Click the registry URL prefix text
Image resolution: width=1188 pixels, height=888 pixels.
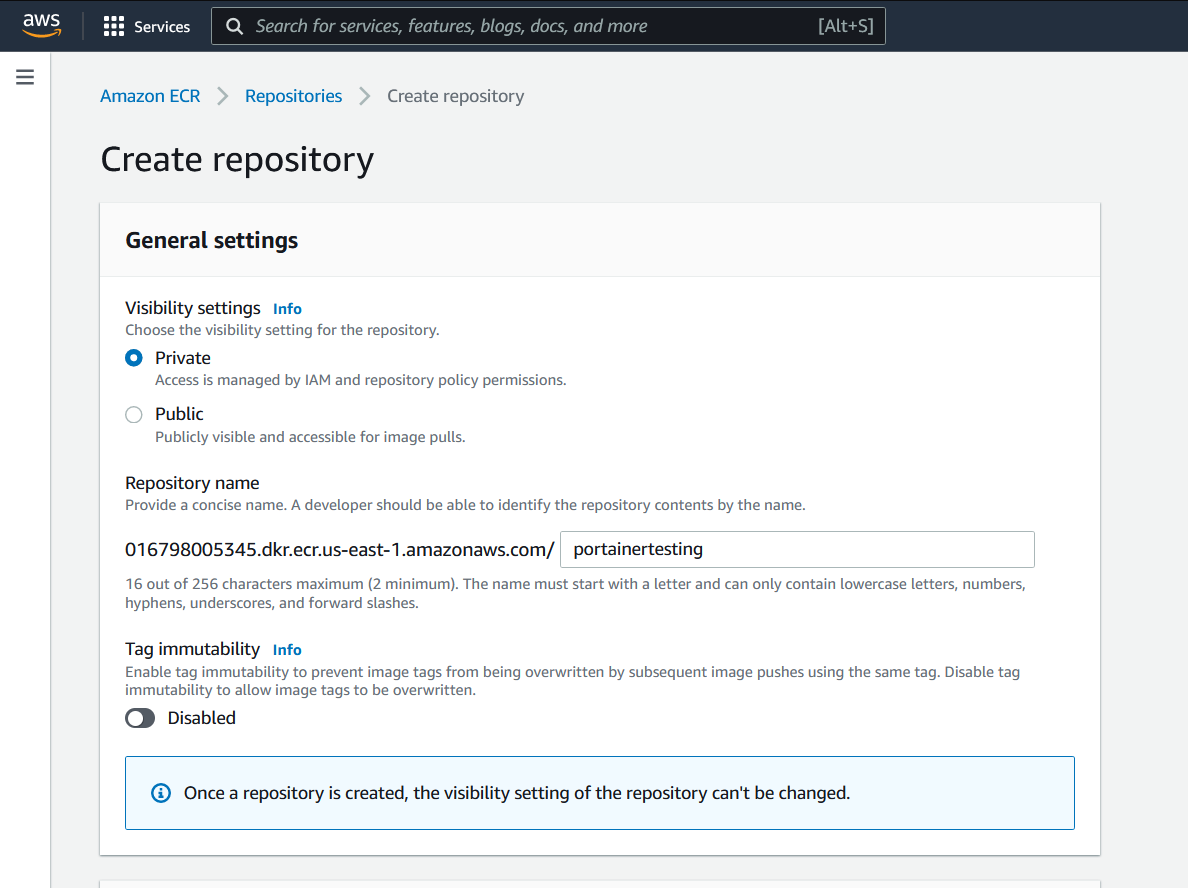pos(339,549)
